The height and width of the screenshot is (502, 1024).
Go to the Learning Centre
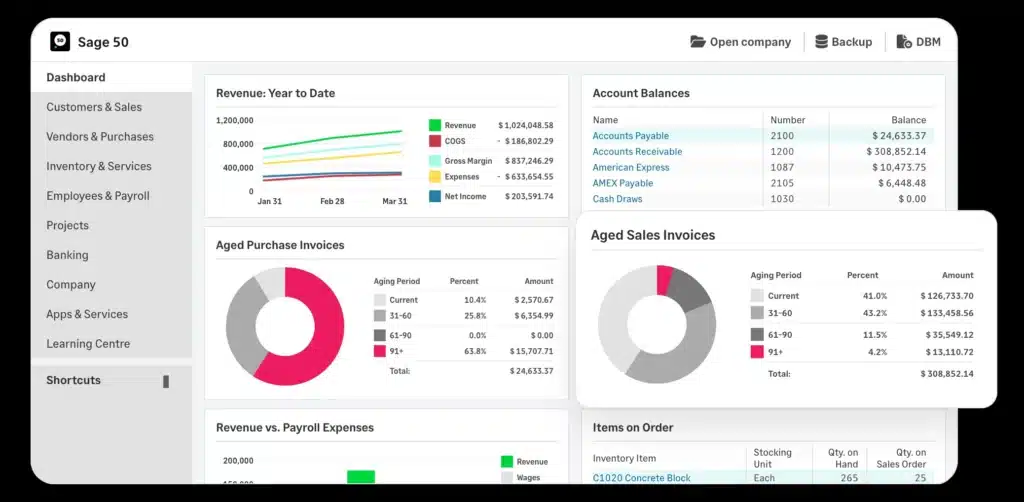(88, 343)
